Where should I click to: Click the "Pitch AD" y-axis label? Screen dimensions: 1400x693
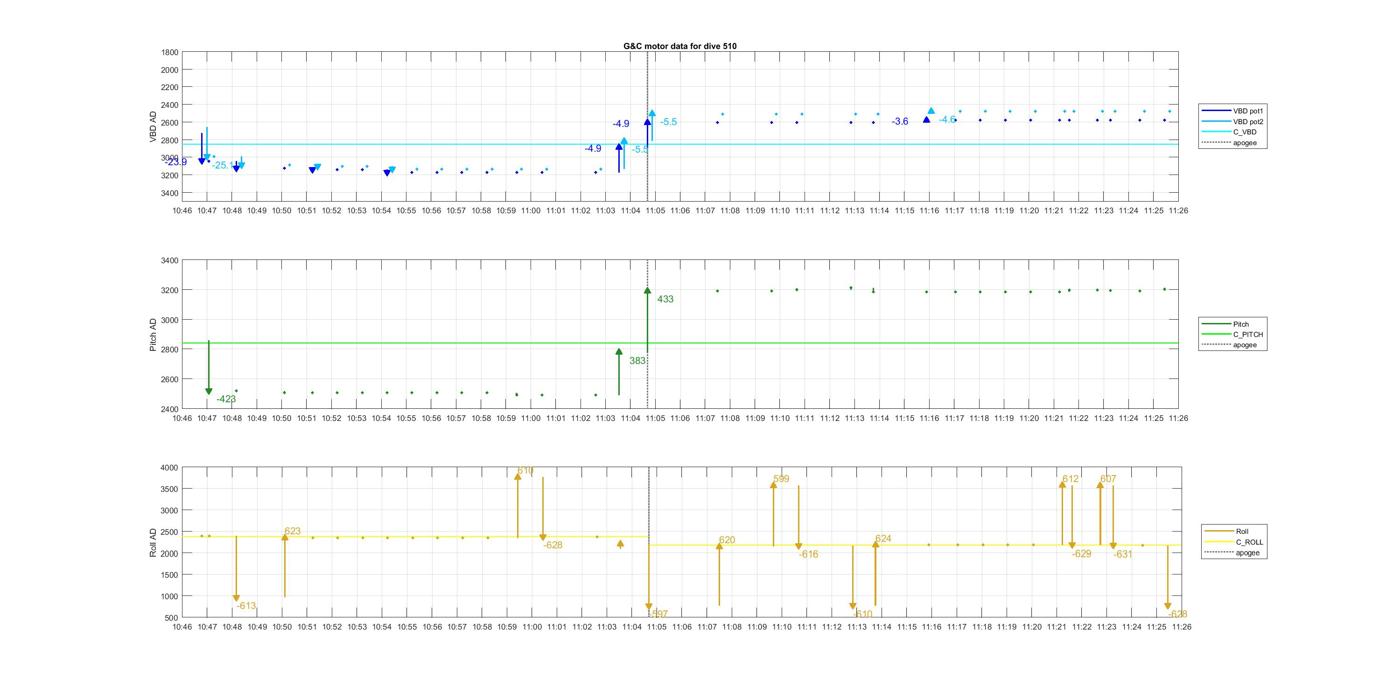(153, 335)
